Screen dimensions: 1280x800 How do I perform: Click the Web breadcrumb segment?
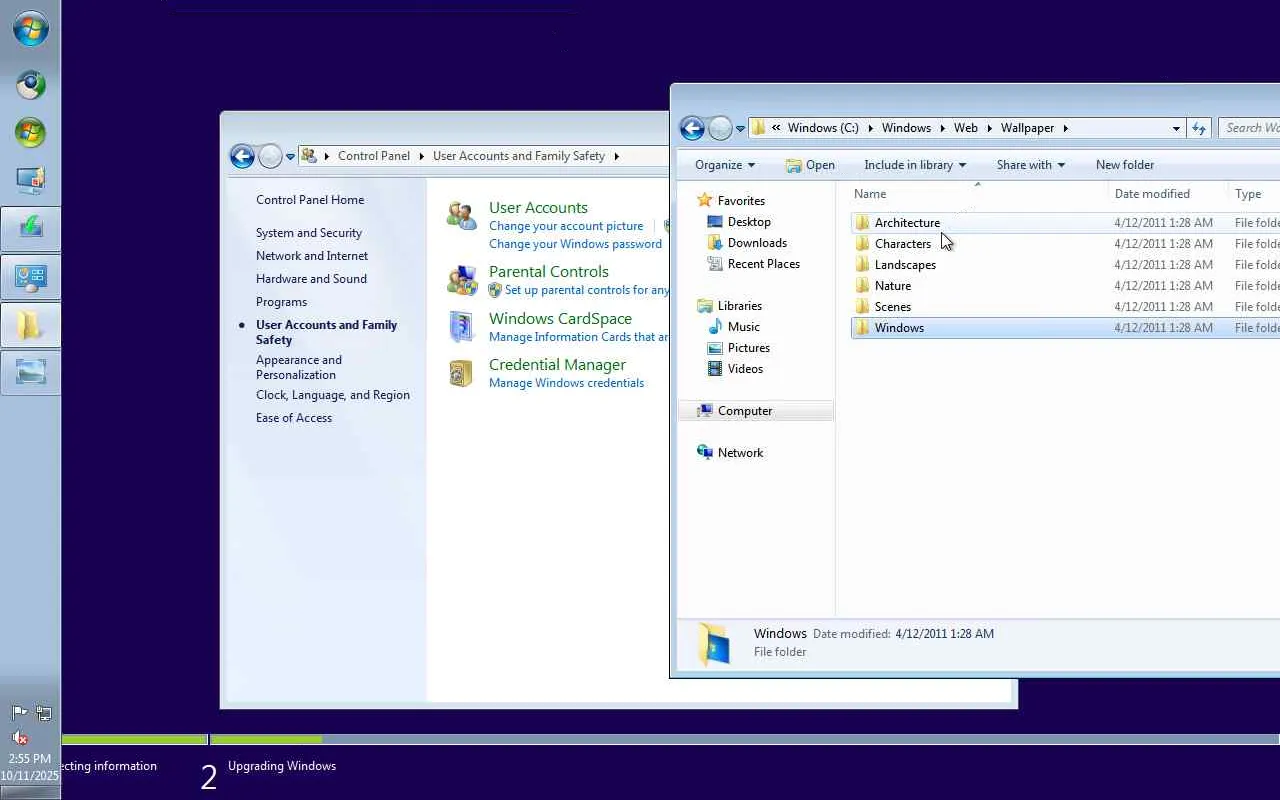pyautogui.click(x=966, y=128)
